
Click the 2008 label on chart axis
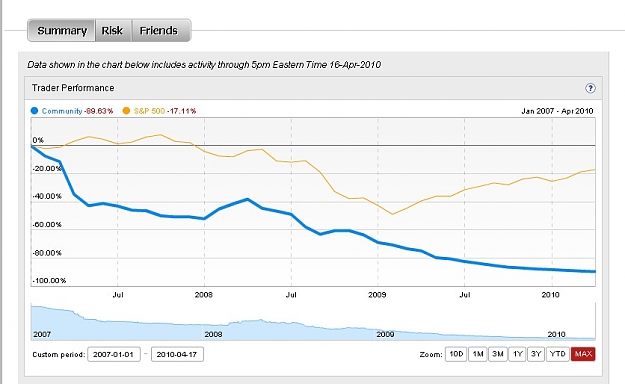(204, 295)
